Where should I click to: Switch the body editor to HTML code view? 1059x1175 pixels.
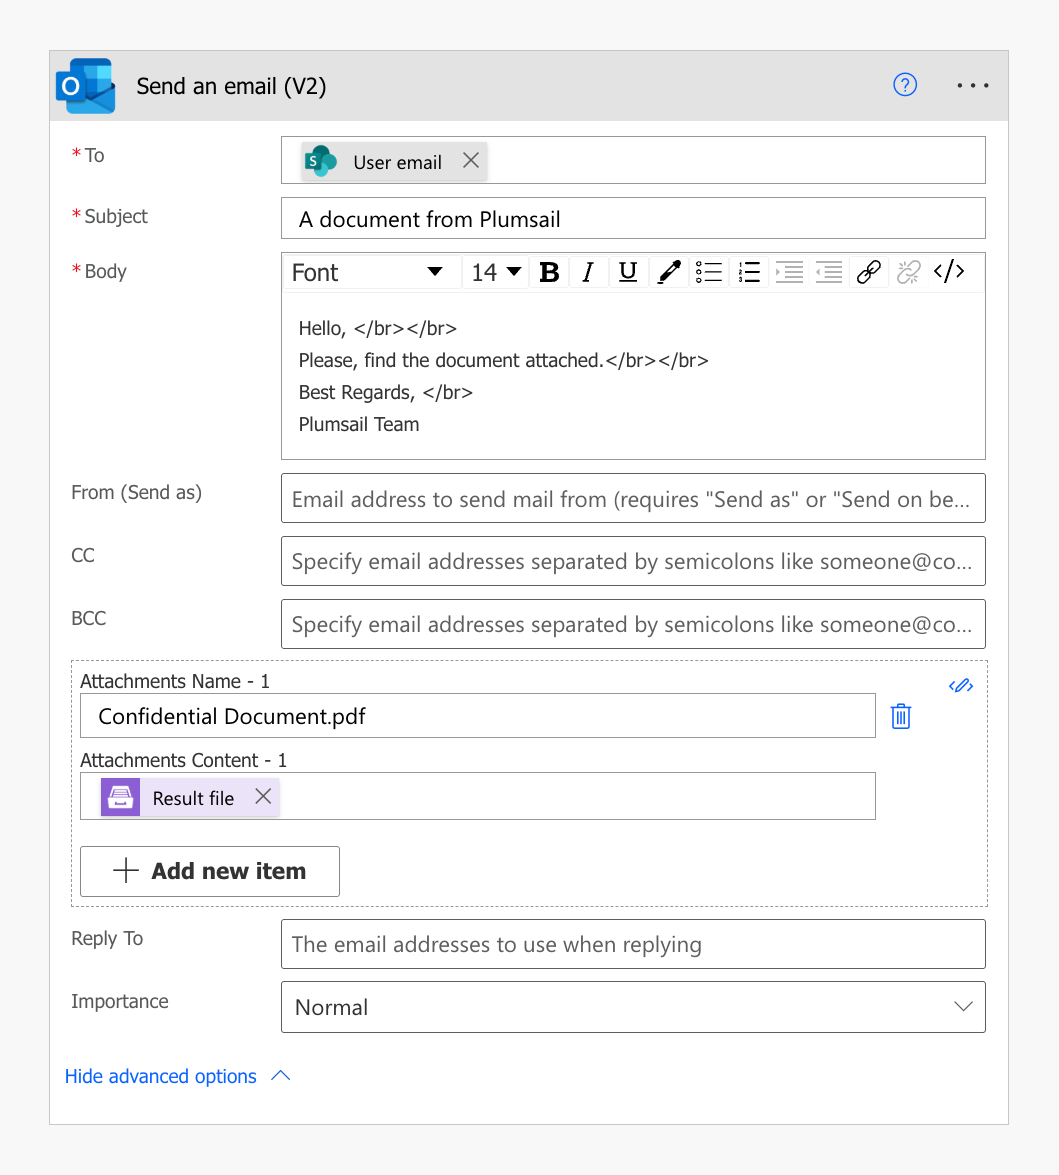[x=948, y=271]
